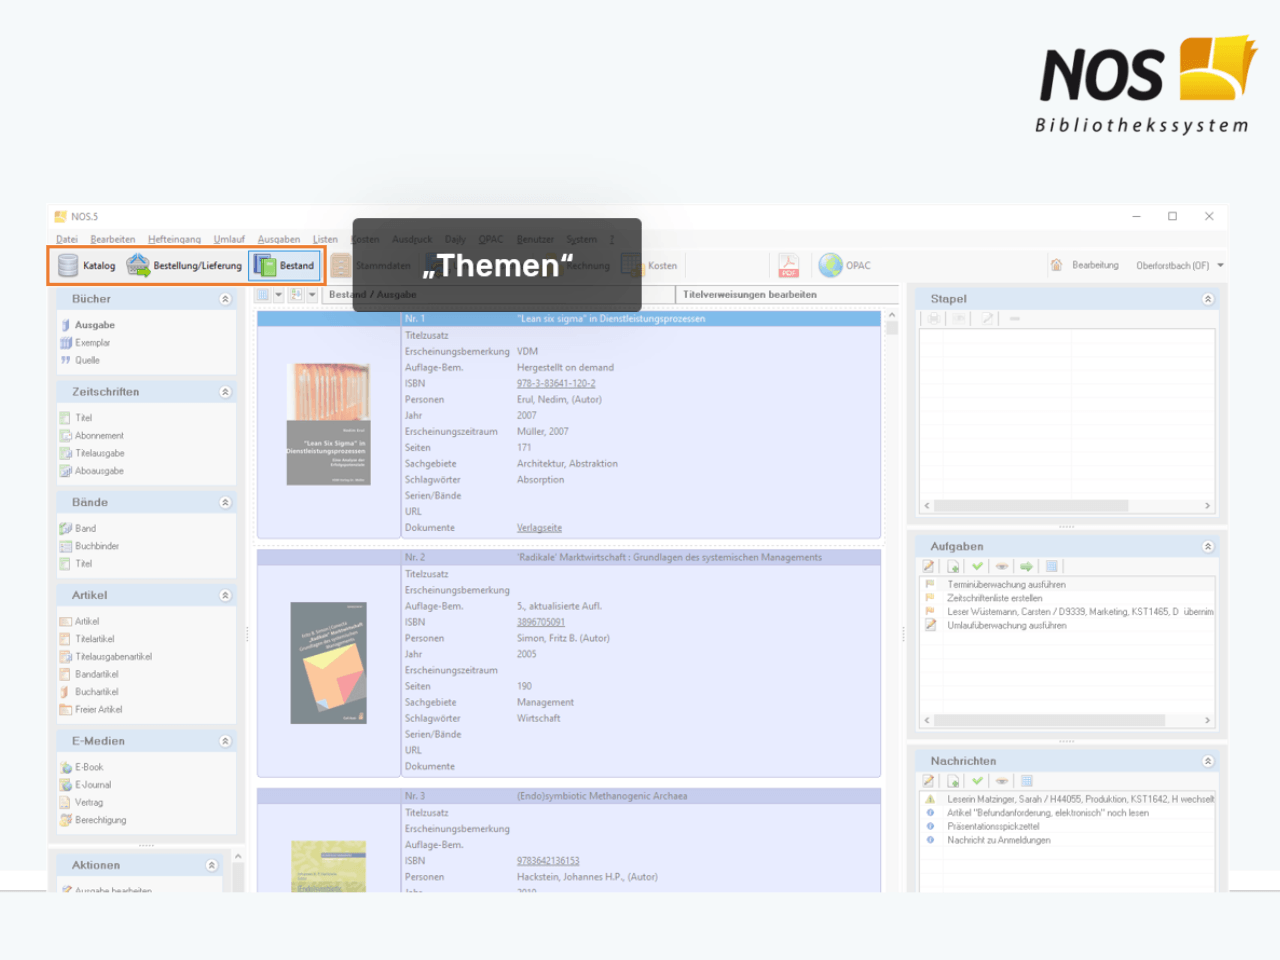Collapse the Stapel panel
Image resolution: width=1280 pixels, height=960 pixels.
1208,299
